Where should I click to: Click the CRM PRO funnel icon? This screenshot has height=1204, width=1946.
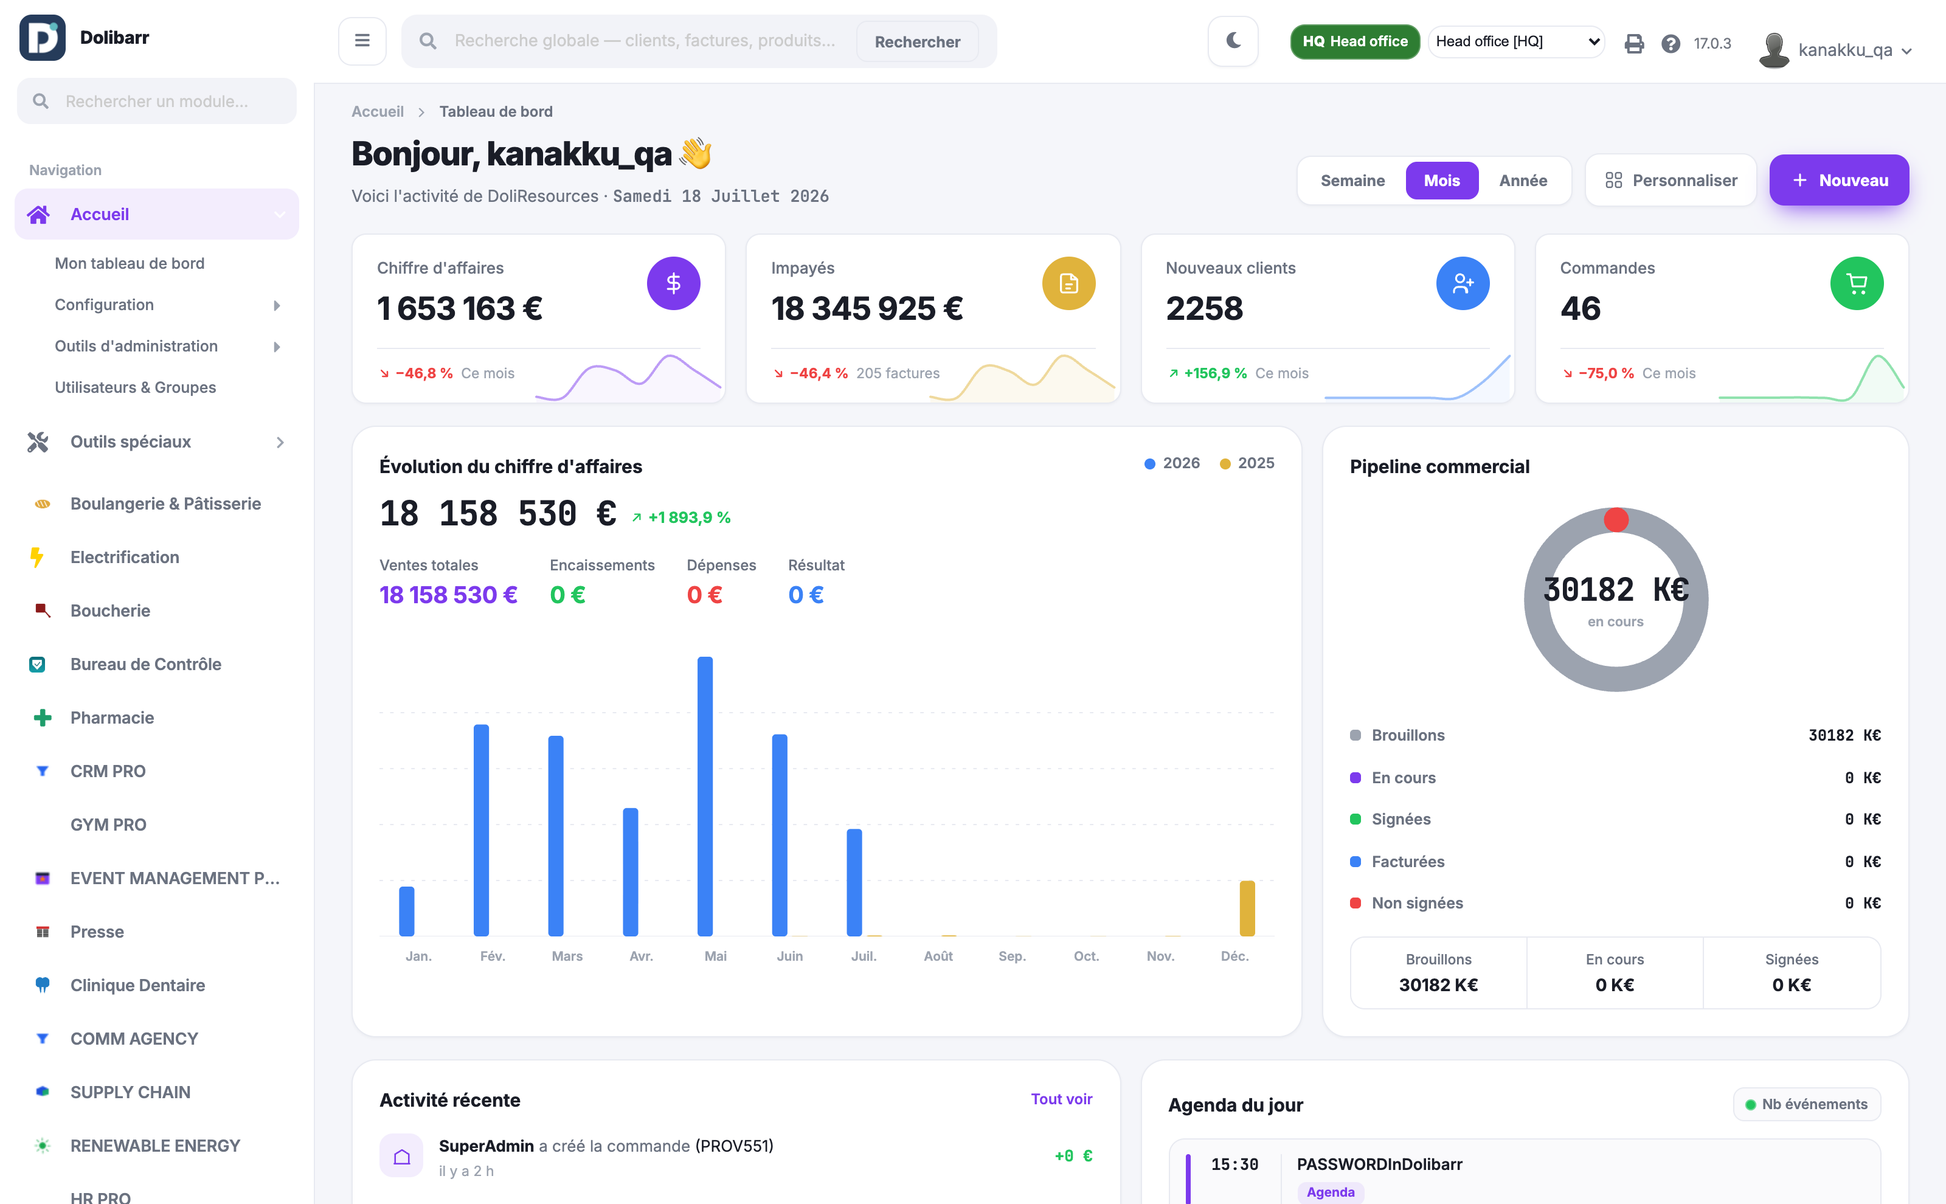pos(42,771)
